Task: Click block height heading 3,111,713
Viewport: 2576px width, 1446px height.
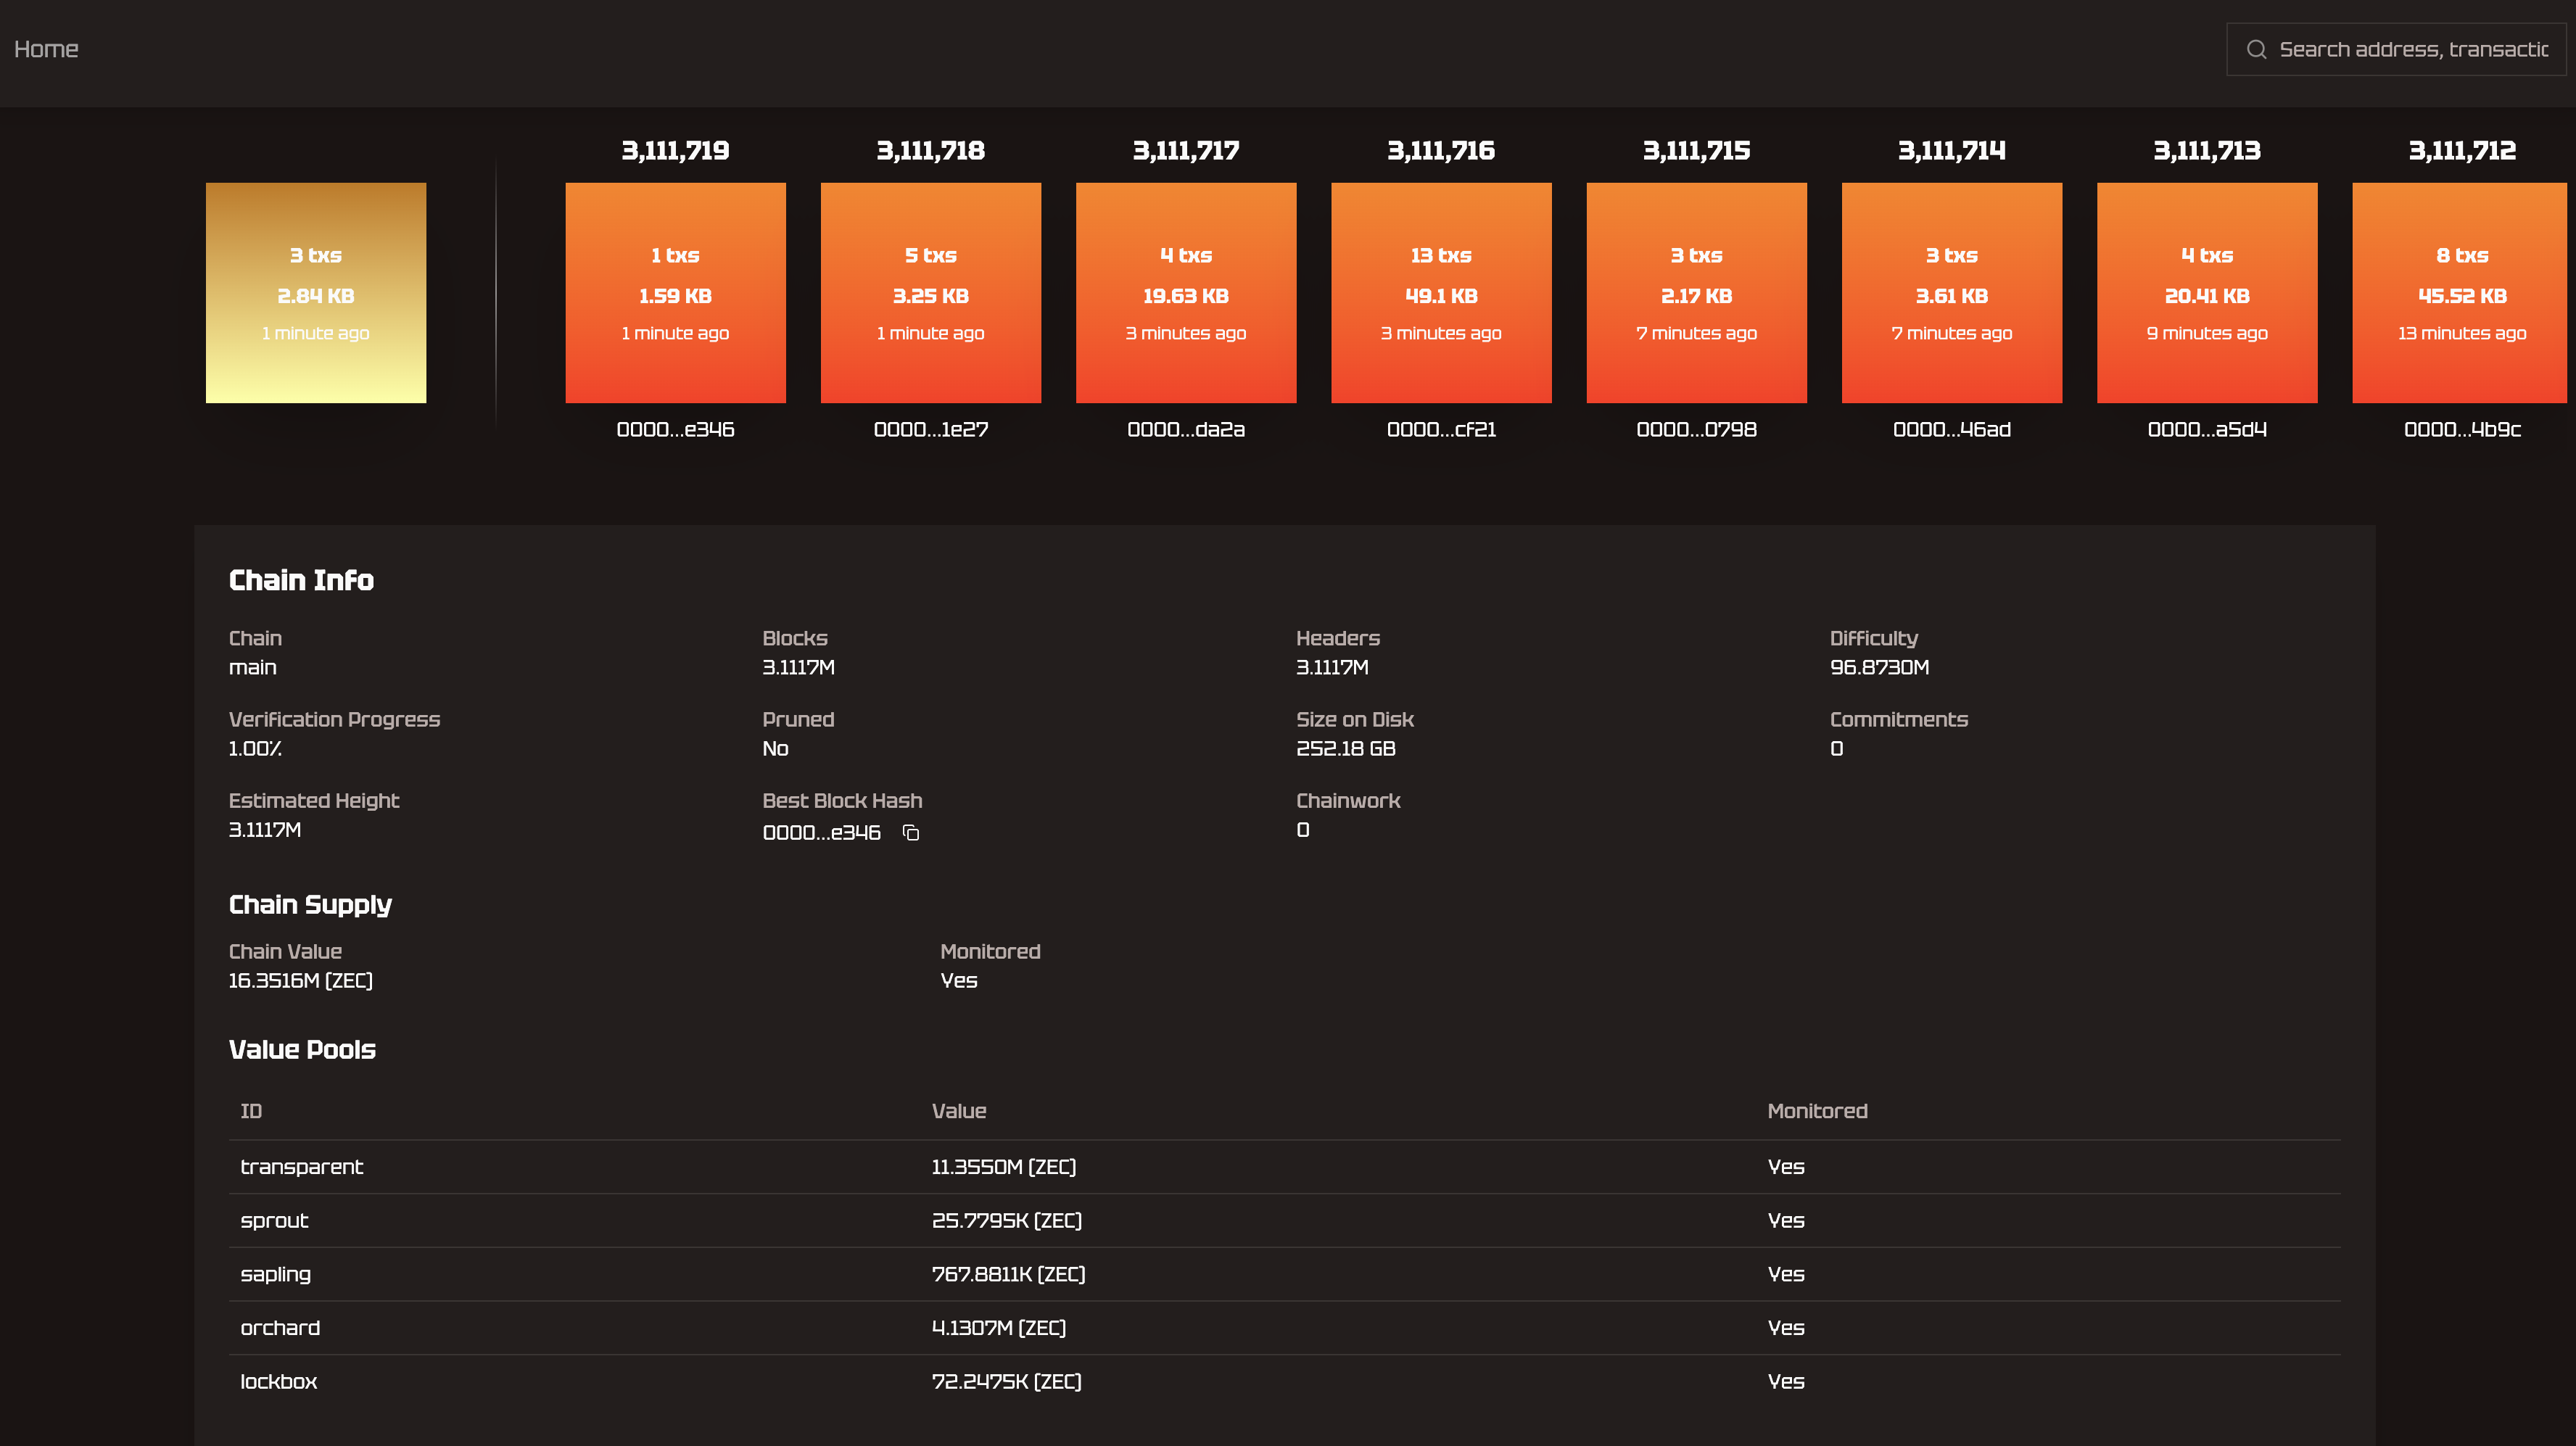Action: [2206, 151]
